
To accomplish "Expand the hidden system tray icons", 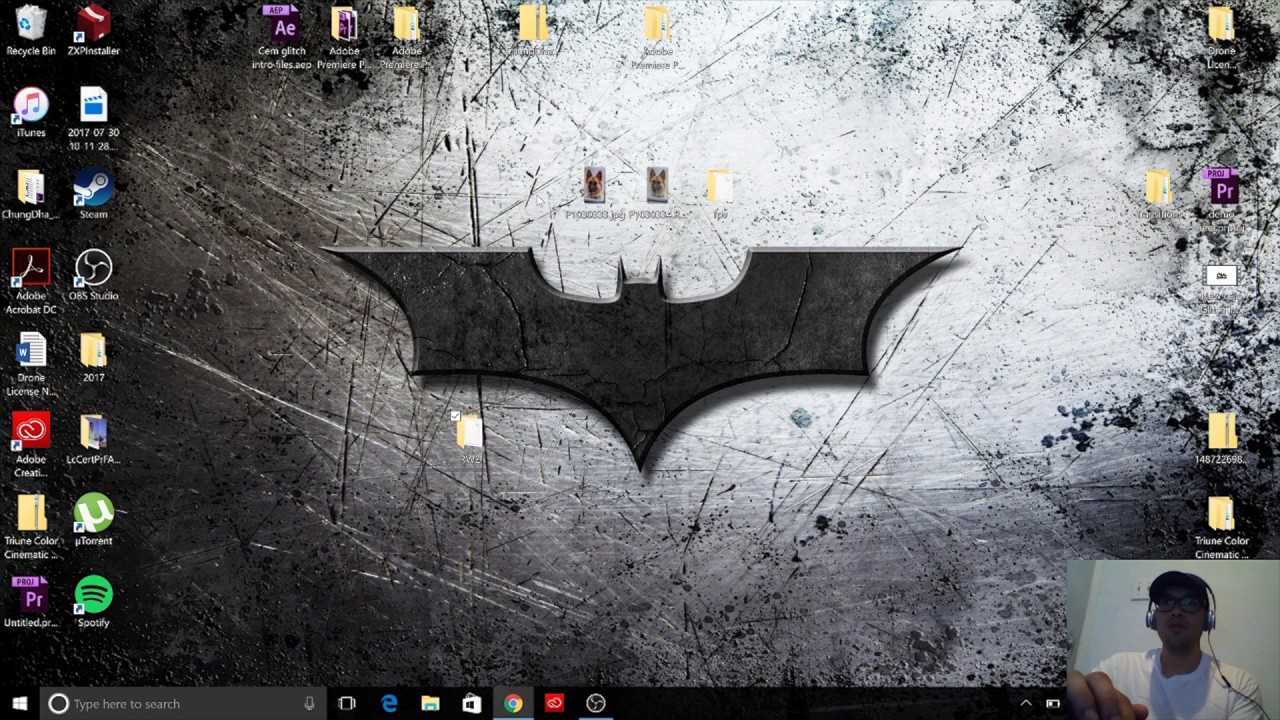I will pos(1026,704).
